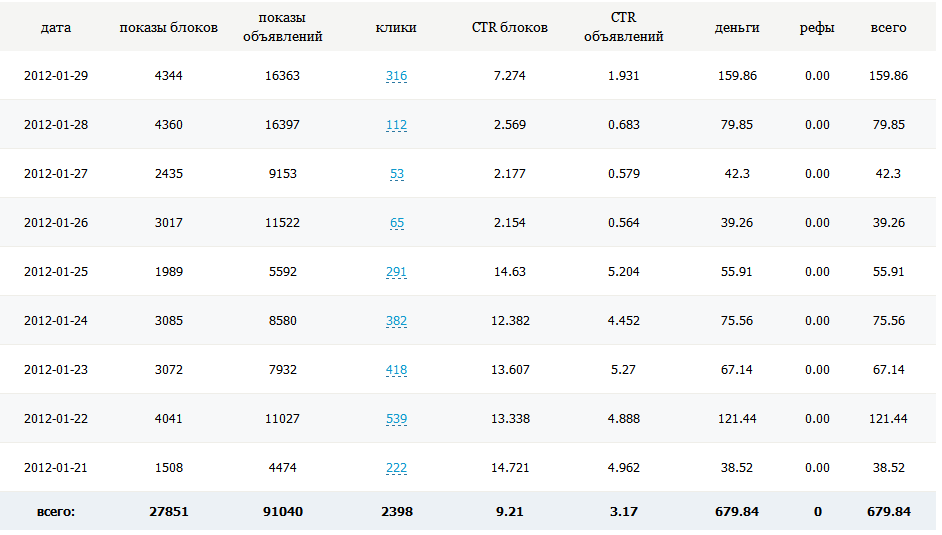Click the "CTR объявлений" column header

click(624, 28)
